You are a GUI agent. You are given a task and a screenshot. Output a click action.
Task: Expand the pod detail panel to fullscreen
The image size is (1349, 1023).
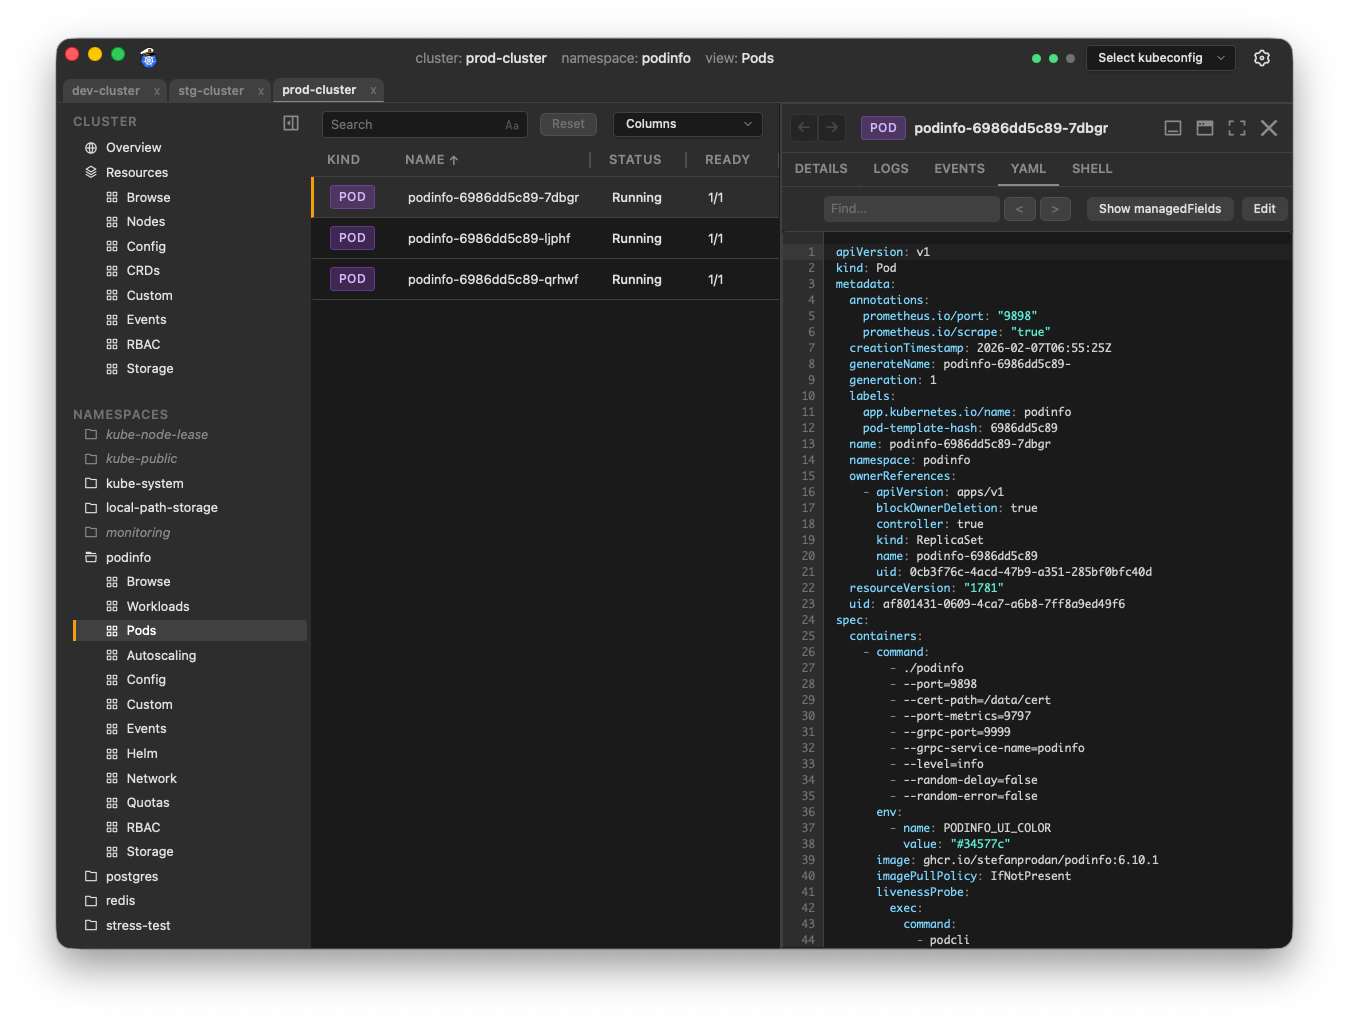(1236, 128)
